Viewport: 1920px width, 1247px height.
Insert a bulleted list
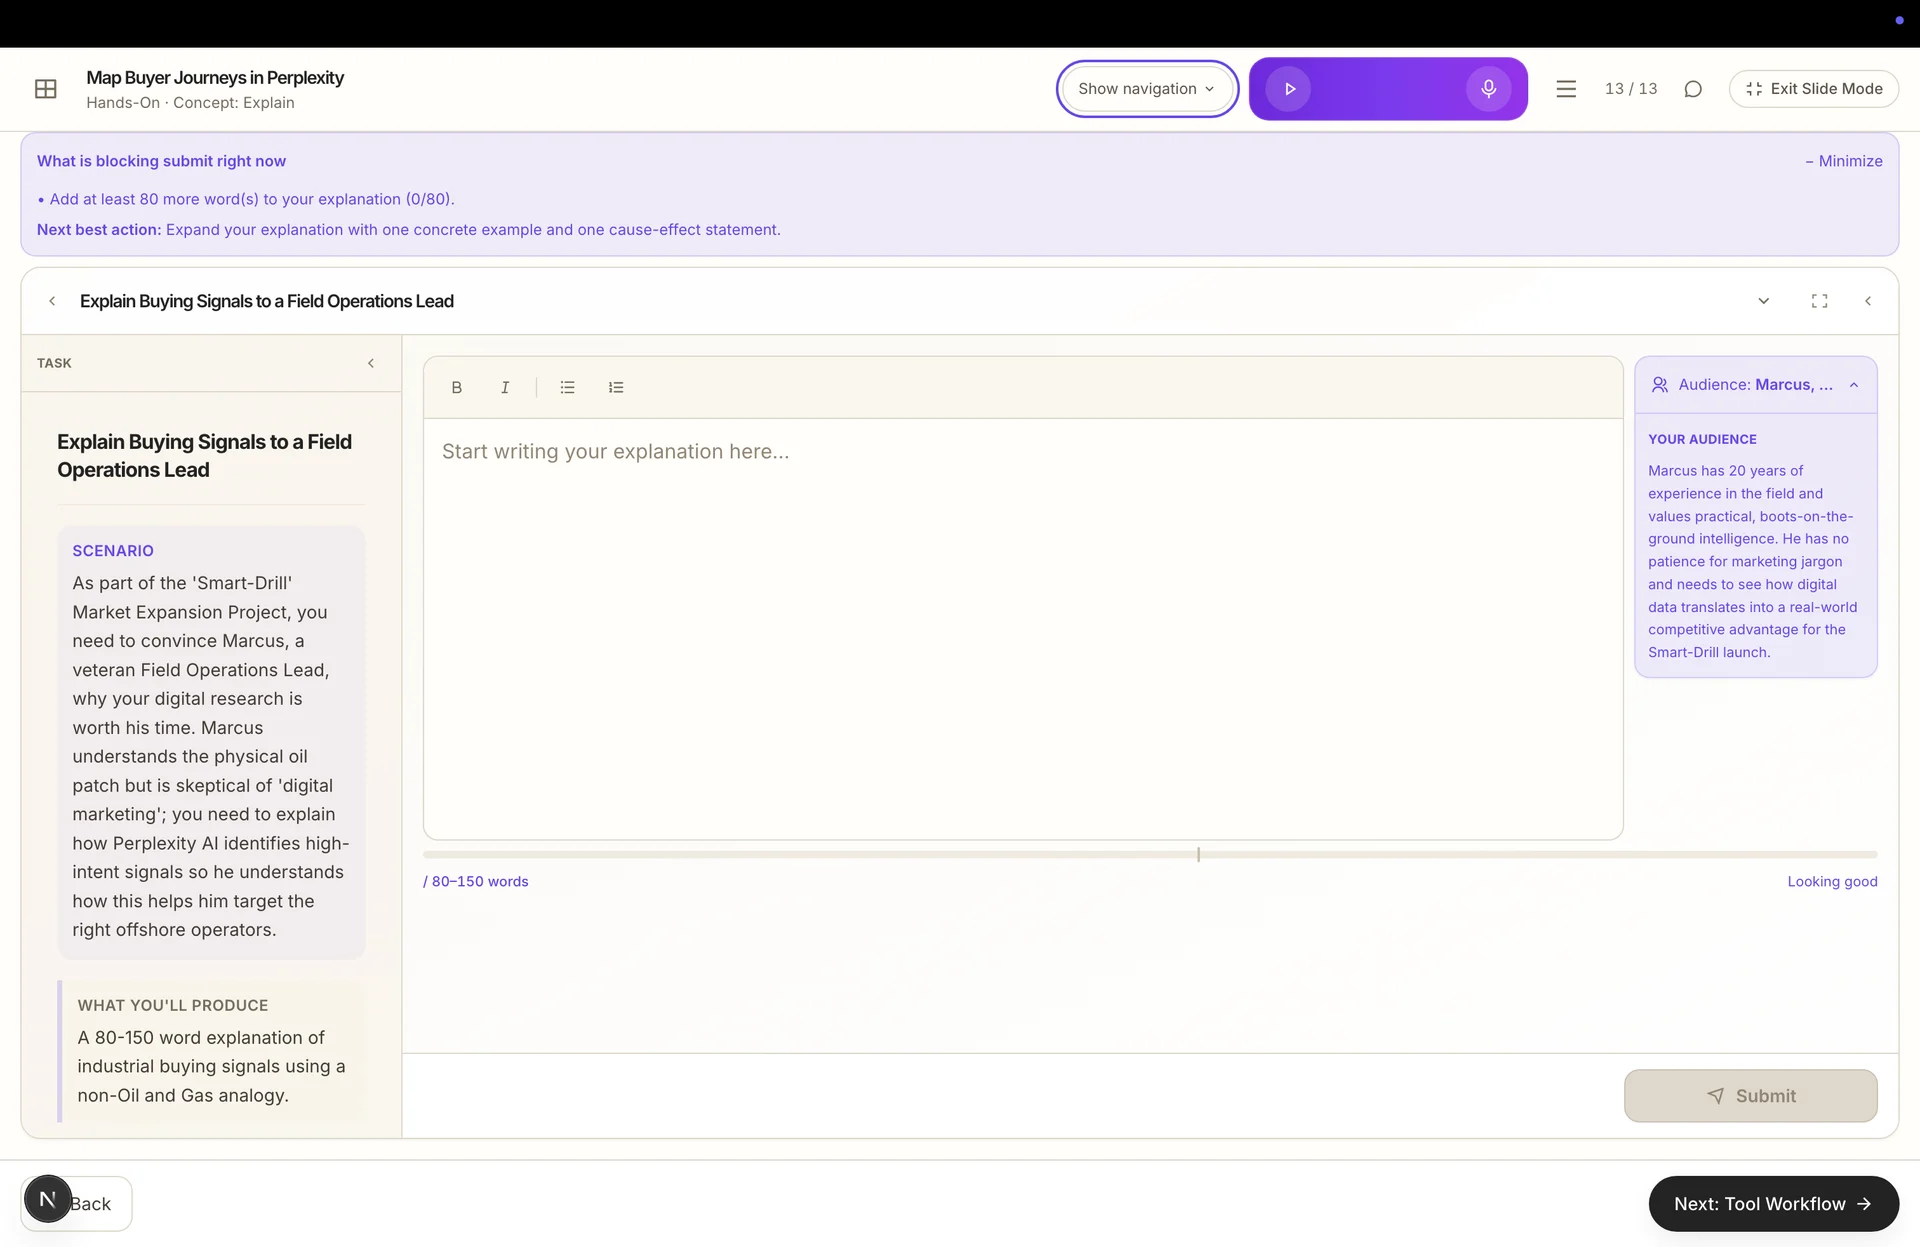pos(568,388)
